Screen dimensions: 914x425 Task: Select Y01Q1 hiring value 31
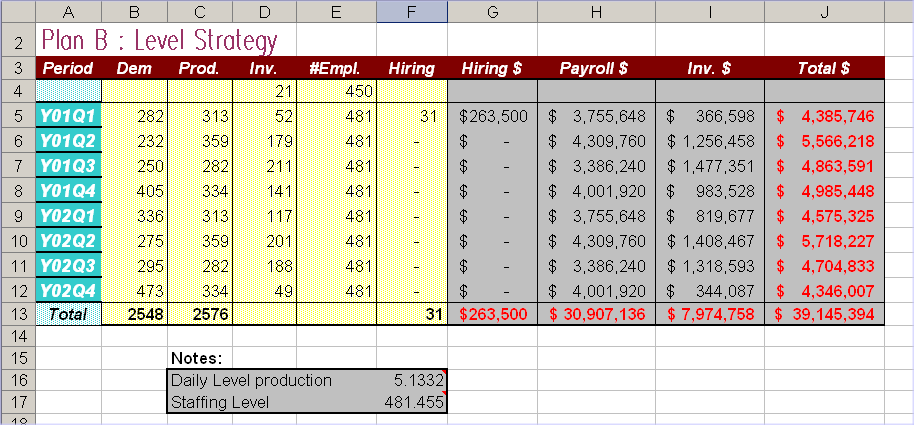tap(412, 116)
